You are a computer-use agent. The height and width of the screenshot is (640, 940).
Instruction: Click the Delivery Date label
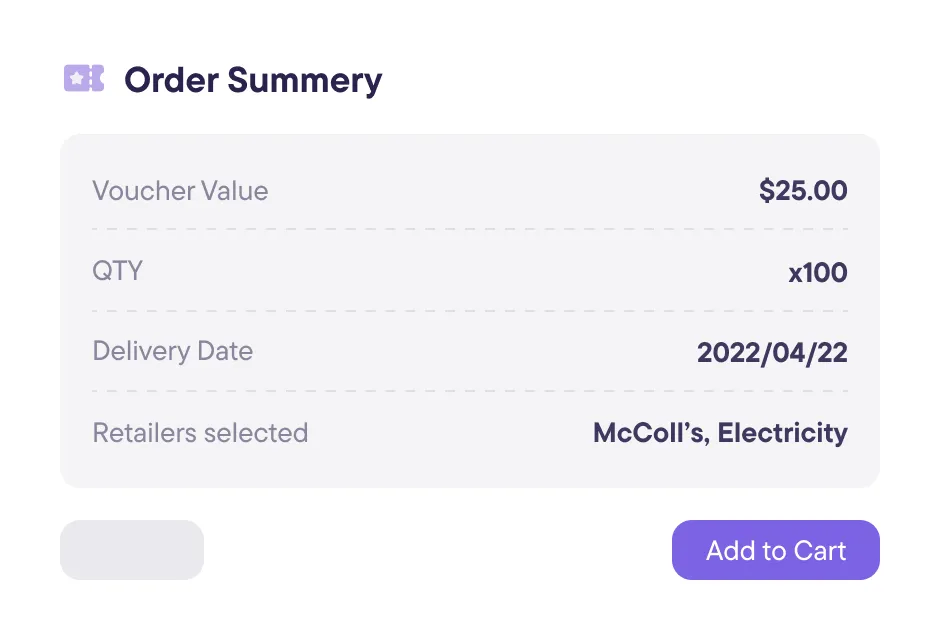[x=173, y=351]
